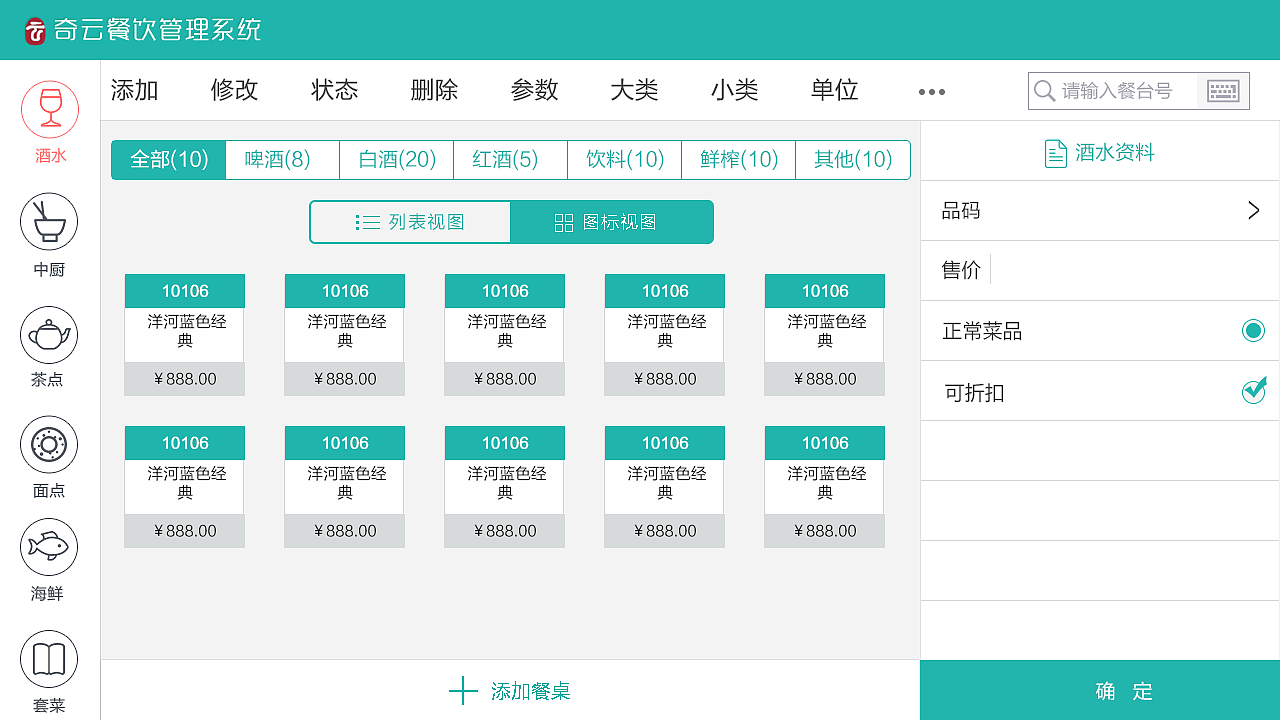1280x720 pixels.
Task: Switch to the 红酒(5) tab
Action: pyautogui.click(x=510, y=160)
